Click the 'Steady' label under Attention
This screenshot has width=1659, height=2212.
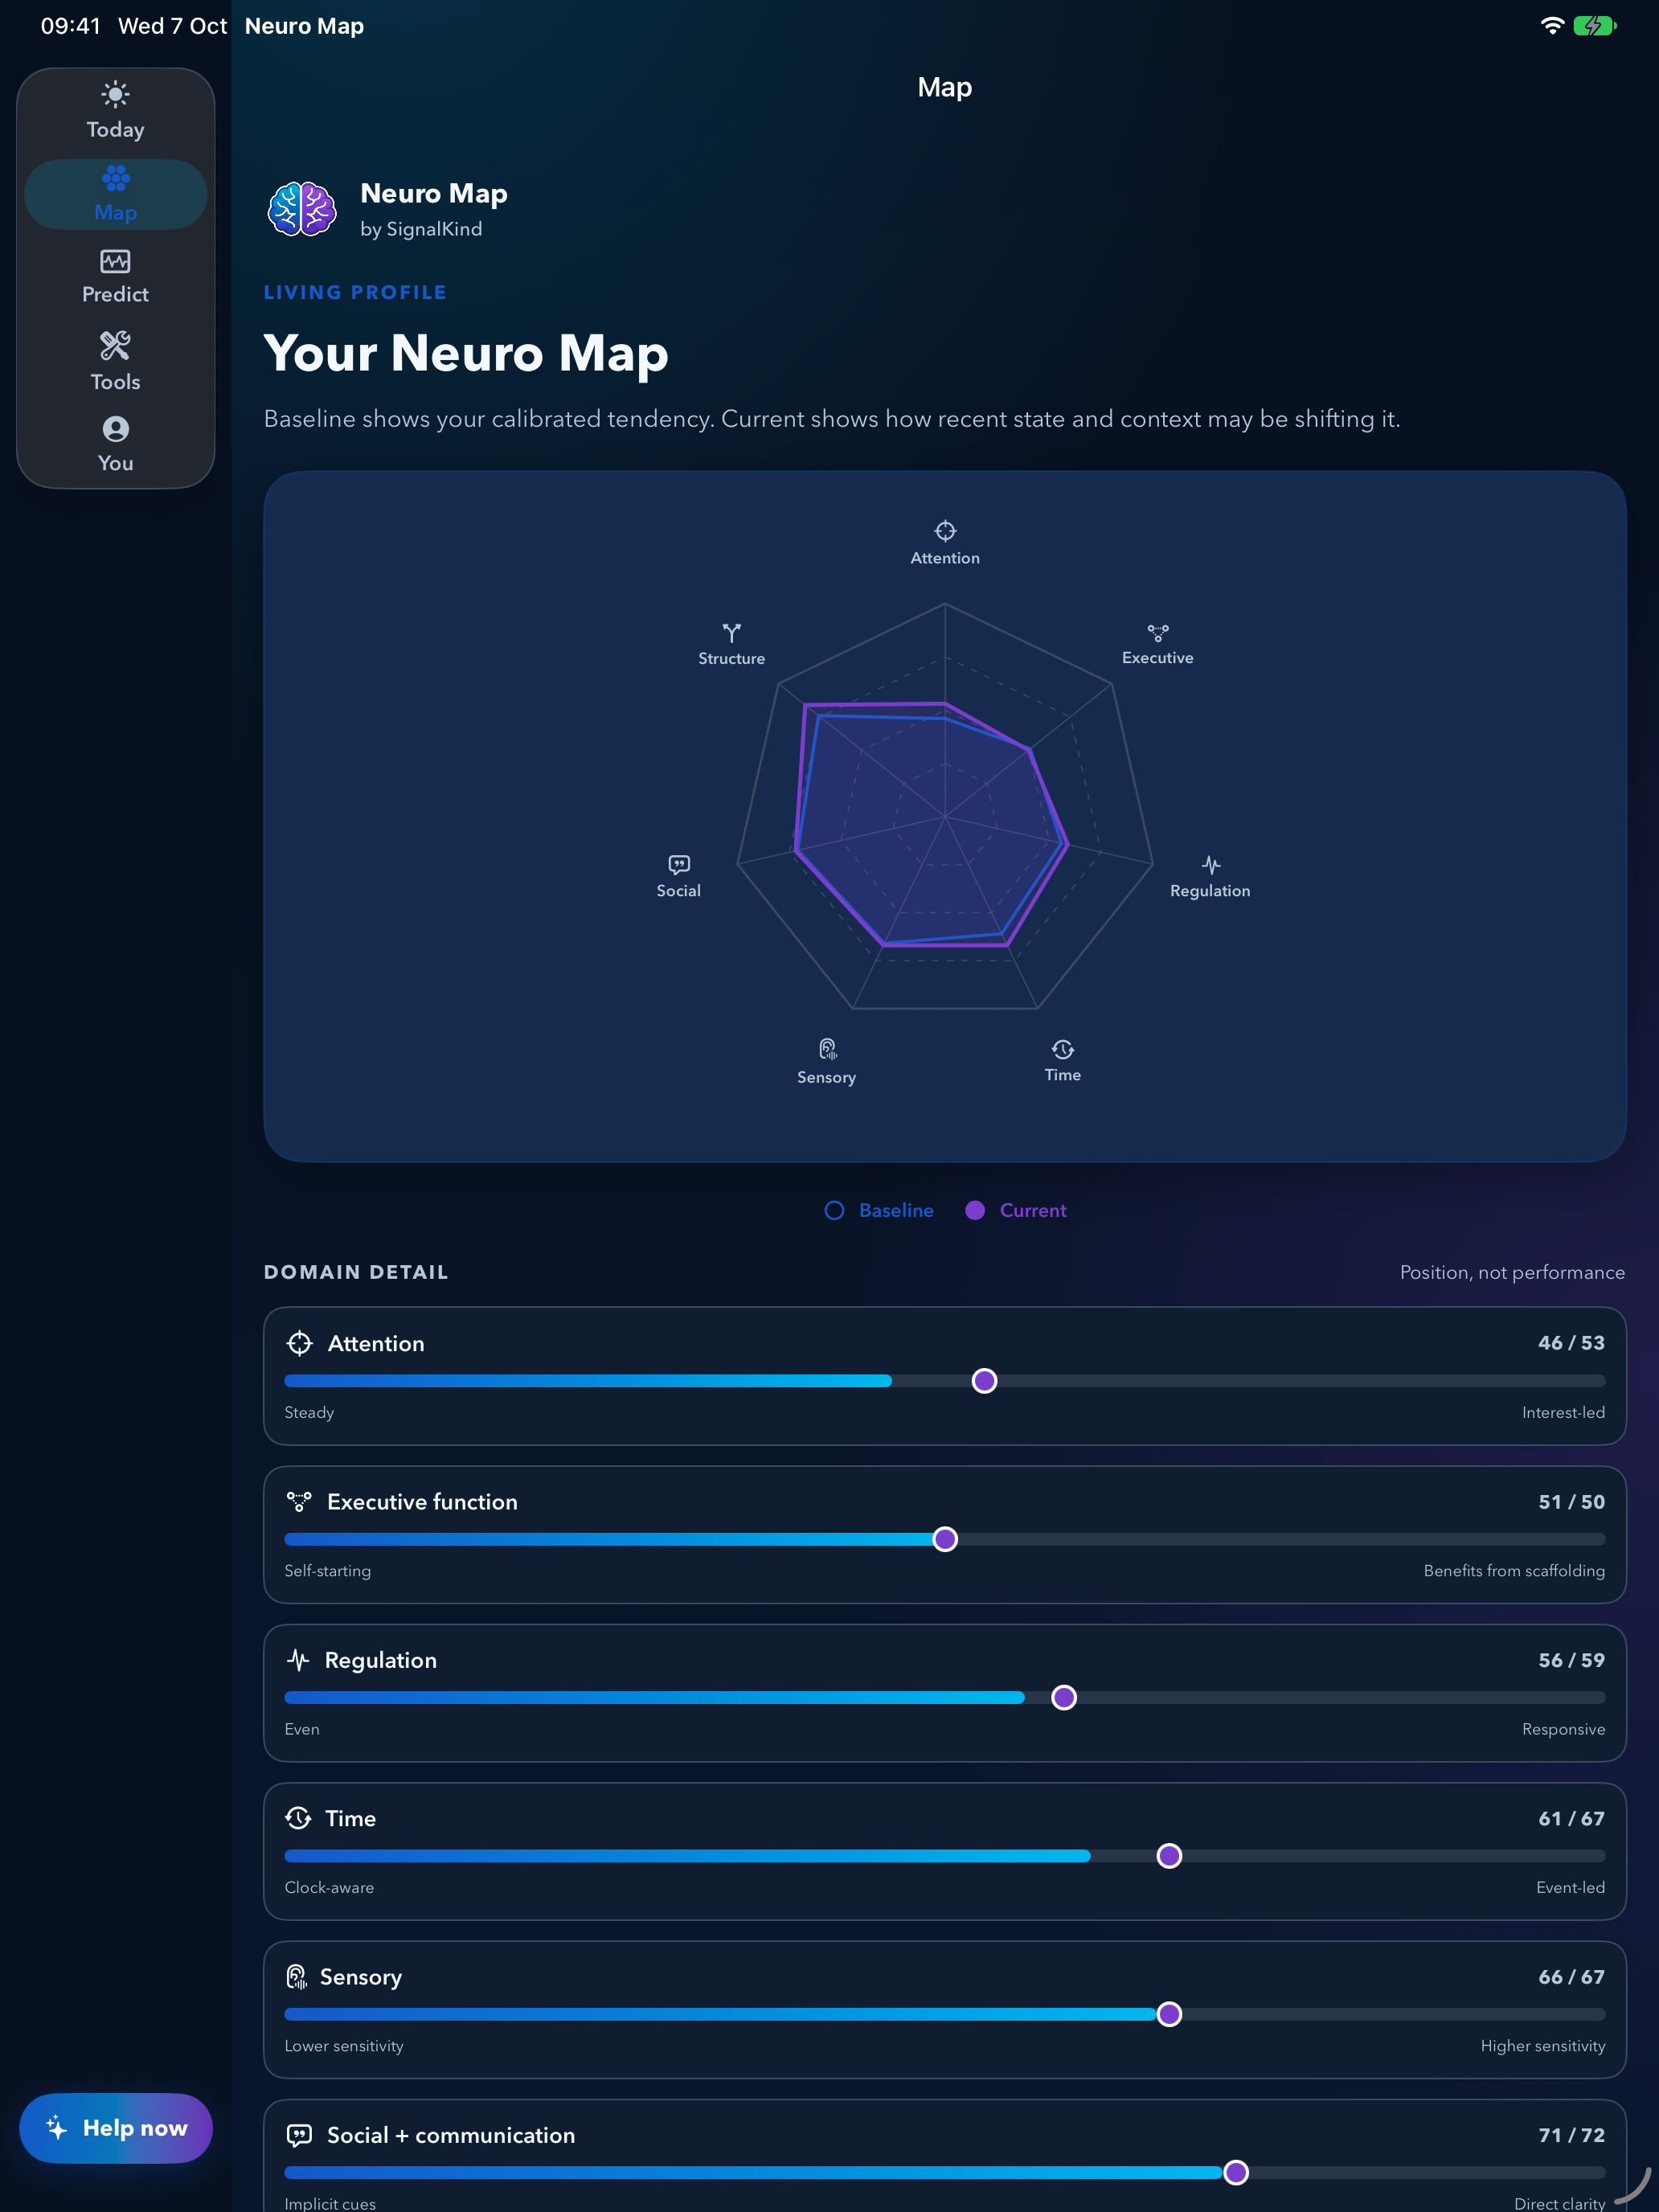coord(309,1412)
